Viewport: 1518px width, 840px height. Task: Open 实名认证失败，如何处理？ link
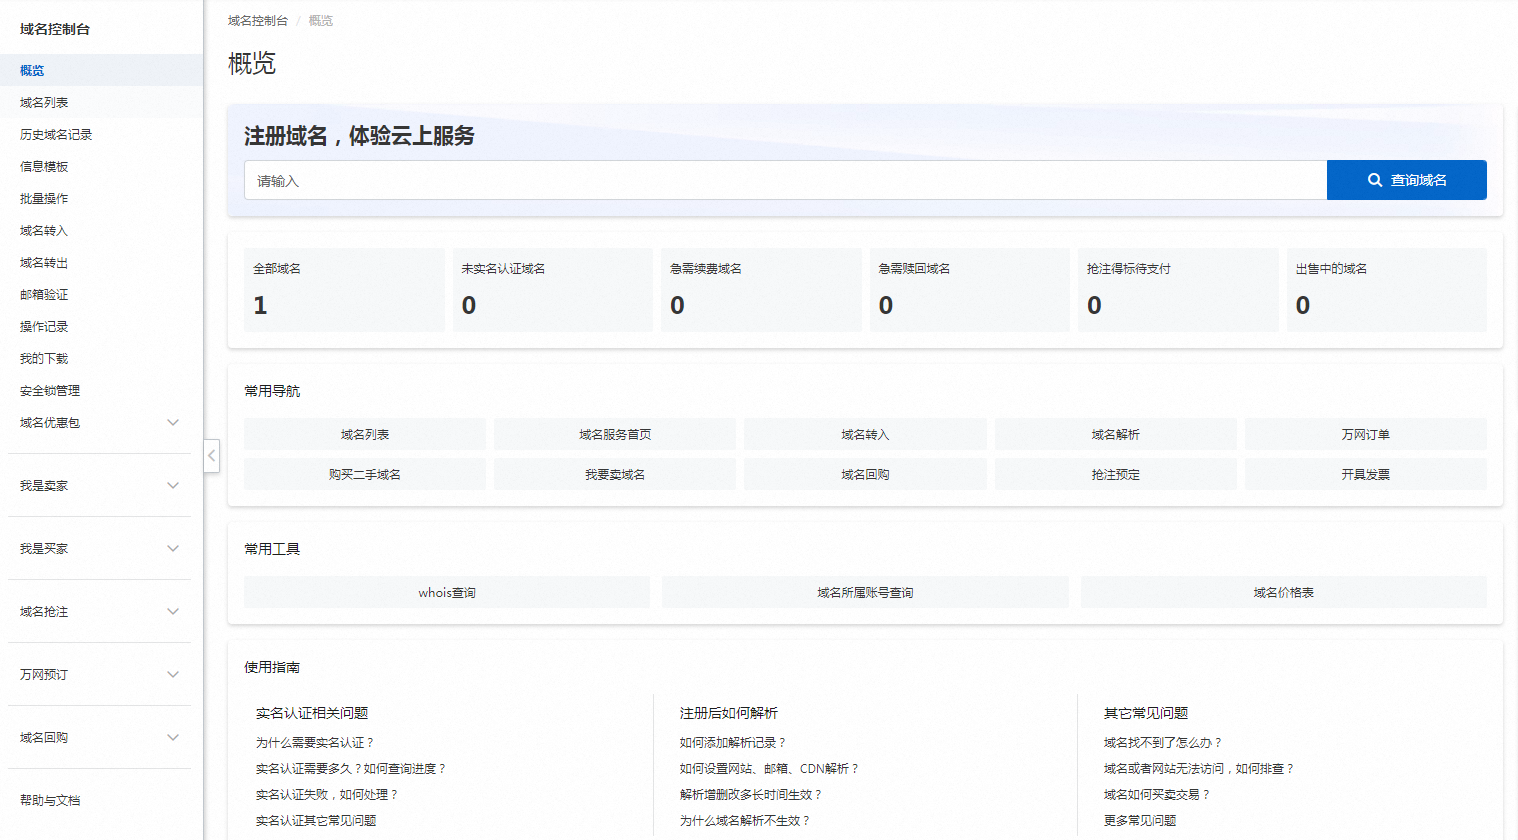(x=327, y=794)
